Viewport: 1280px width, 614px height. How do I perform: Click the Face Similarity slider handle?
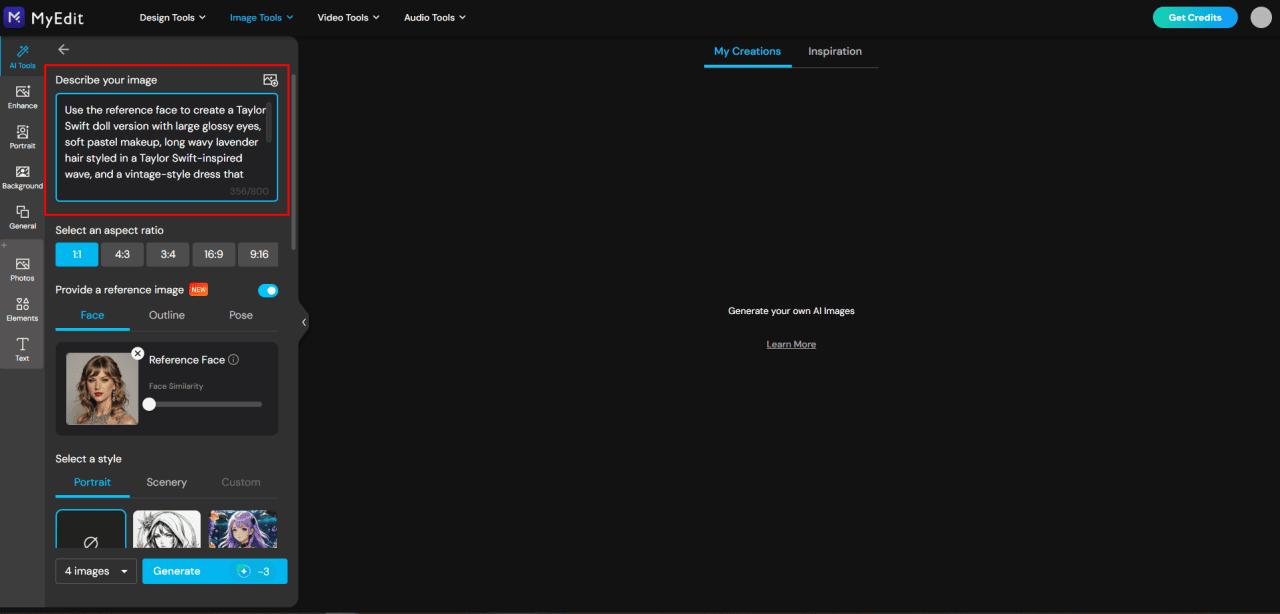click(149, 404)
